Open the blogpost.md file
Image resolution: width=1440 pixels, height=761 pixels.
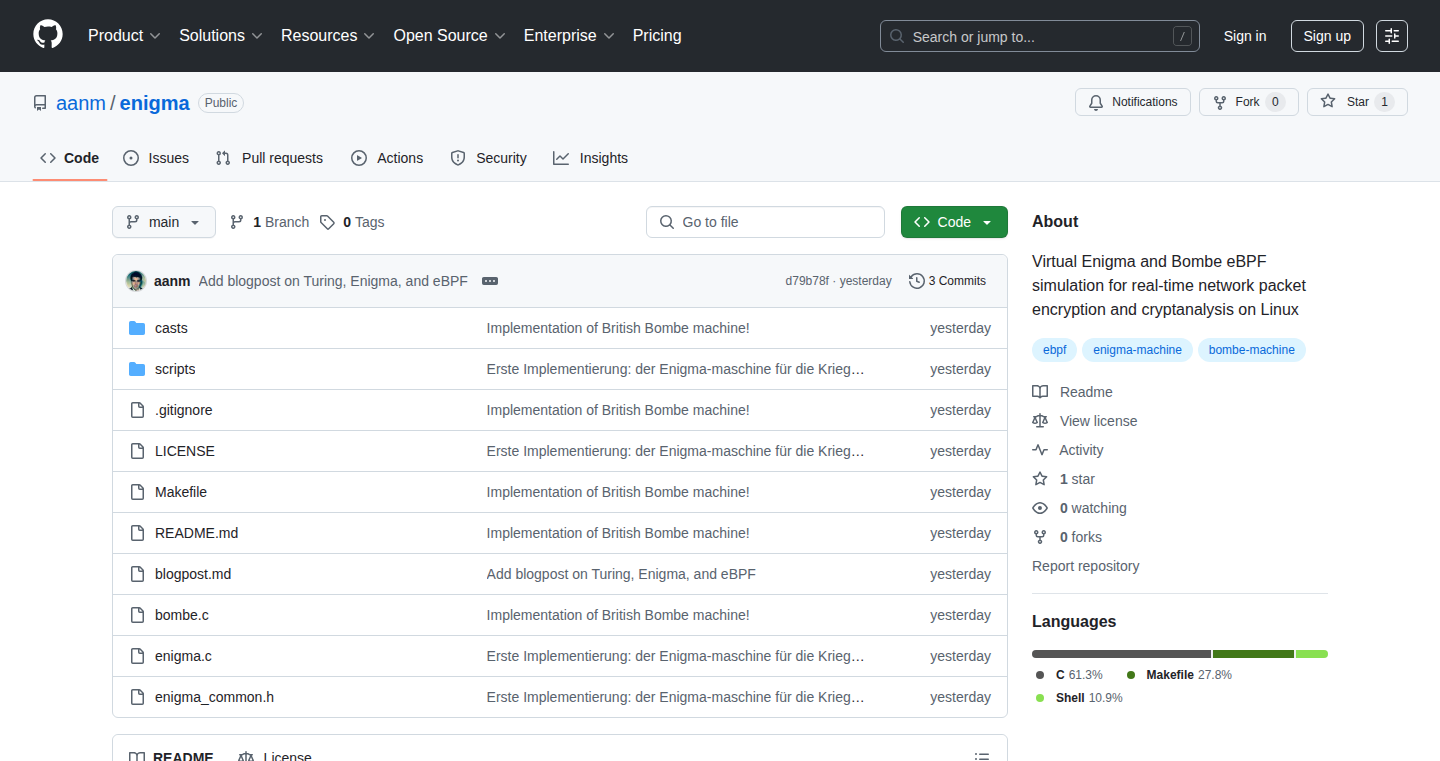coord(193,574)
